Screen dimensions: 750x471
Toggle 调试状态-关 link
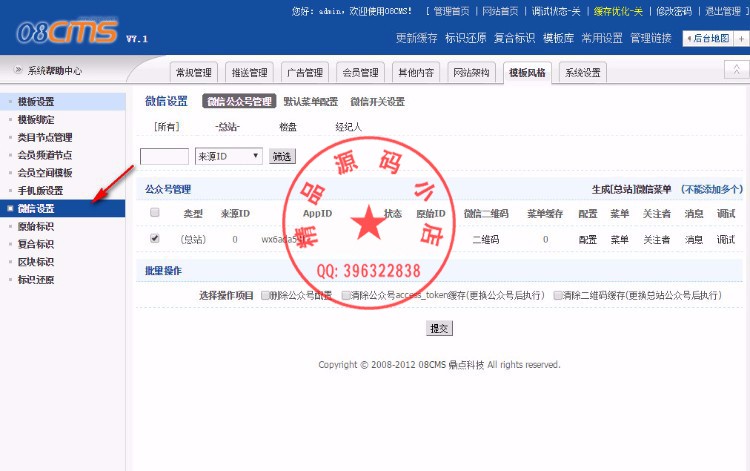(x=556, y=11)
